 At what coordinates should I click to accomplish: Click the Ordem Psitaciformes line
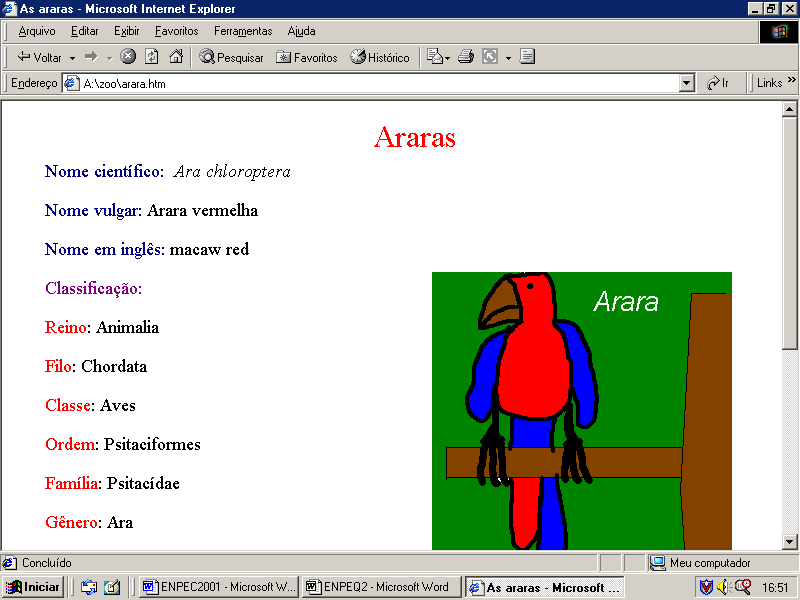123,444
